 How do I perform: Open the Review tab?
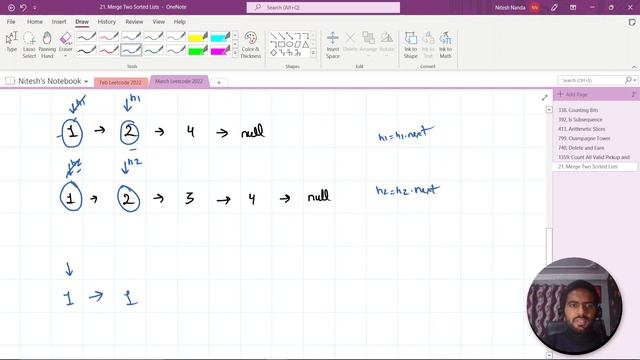[134, 22]
